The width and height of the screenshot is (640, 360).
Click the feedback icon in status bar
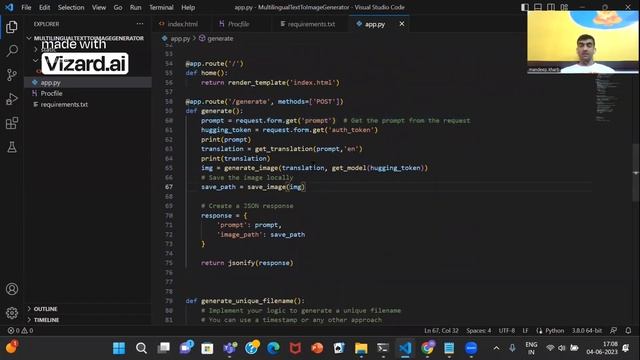point(613,331)
